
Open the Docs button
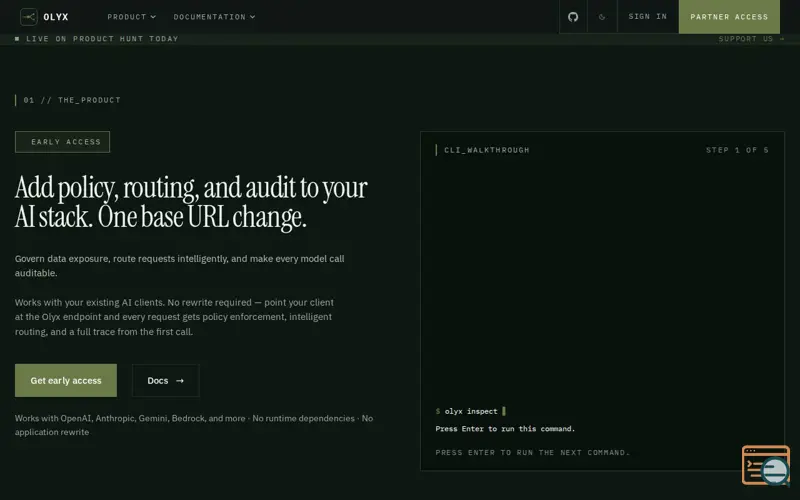166,381
